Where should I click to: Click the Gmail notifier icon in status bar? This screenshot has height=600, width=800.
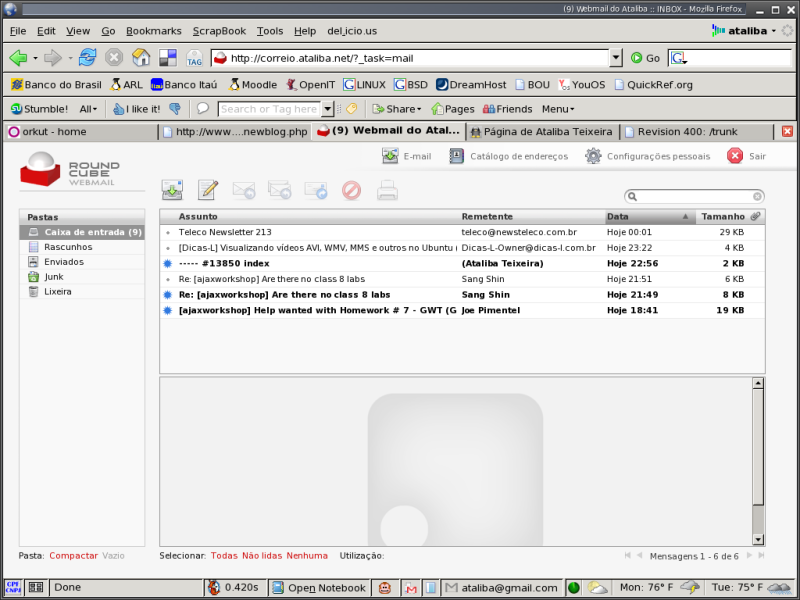click(x=410, y=588)
